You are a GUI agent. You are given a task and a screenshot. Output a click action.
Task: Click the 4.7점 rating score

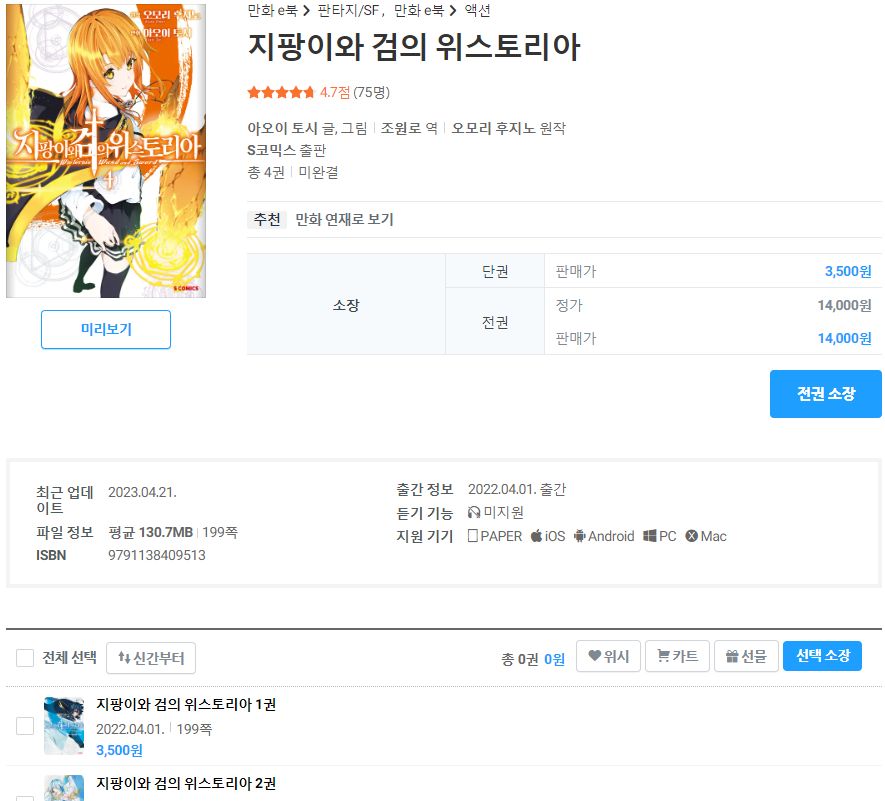pyautogui.click(x=335, y=92)
